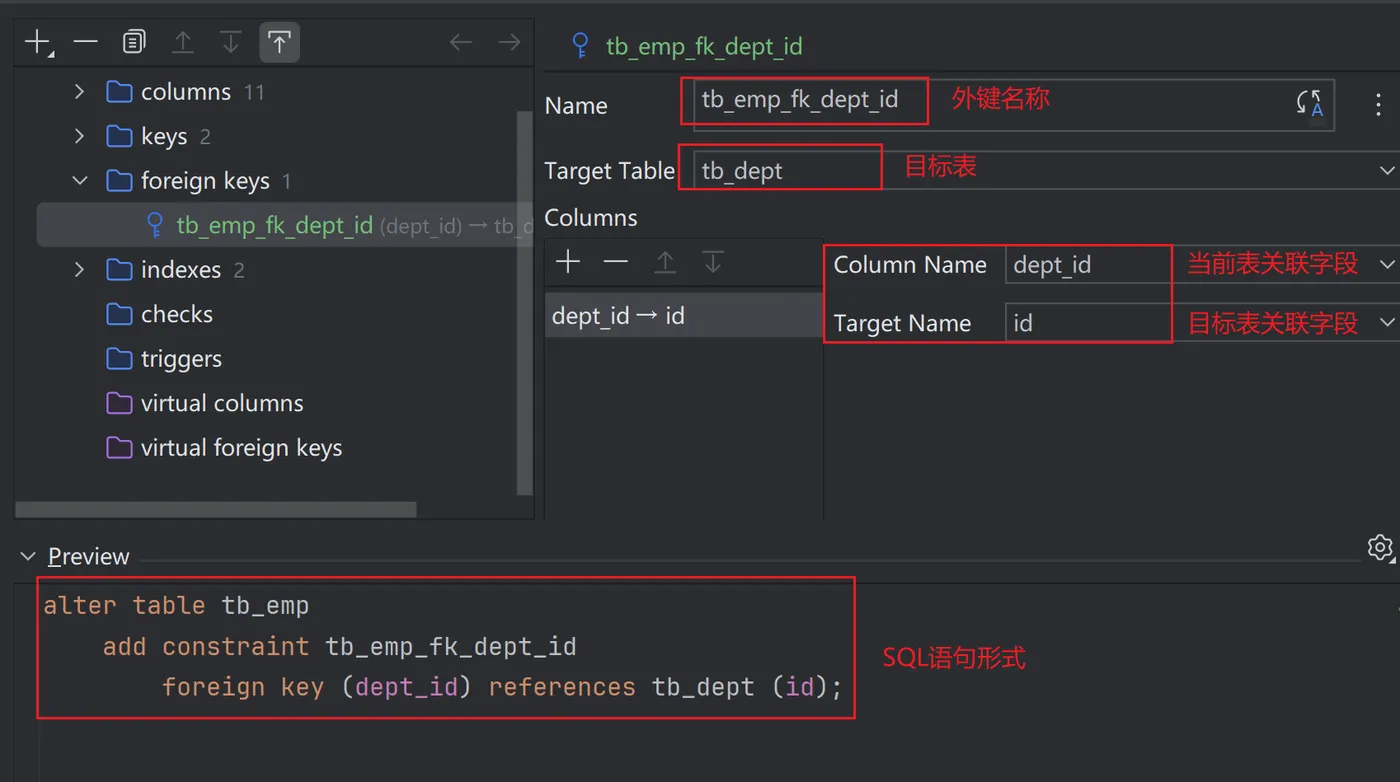Viewport: 1400px width, 782px height.
Task: Click the columns folder icon
Action: [x=119, y=92]
